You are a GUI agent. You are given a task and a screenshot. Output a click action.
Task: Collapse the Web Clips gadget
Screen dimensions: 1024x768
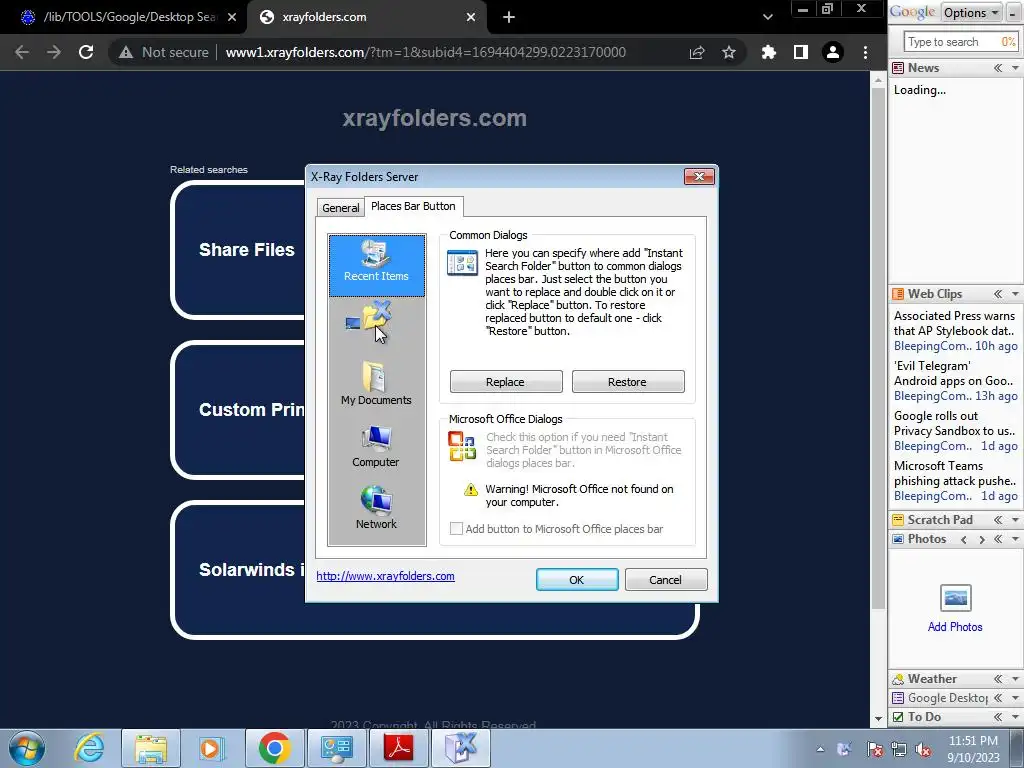pyautogui.click(x=998, y=294)
